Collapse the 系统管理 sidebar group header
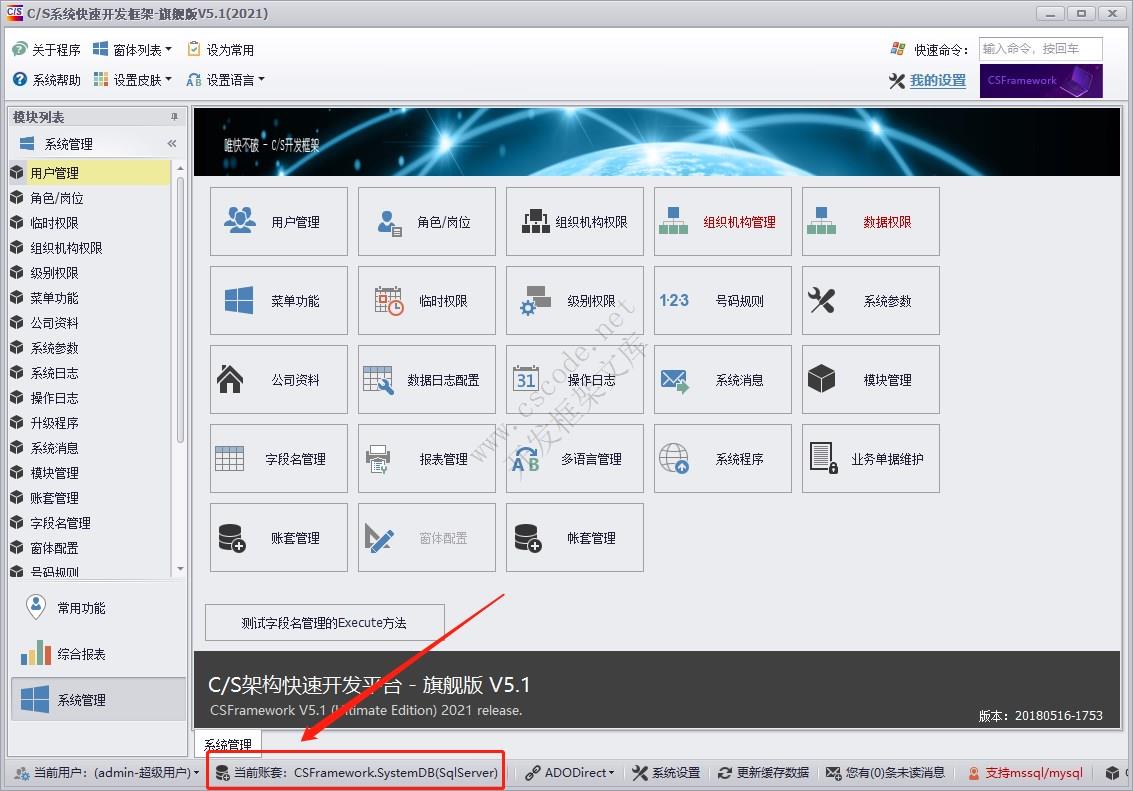The width and height of the screenshot is (1133, 791). point(171,144)
